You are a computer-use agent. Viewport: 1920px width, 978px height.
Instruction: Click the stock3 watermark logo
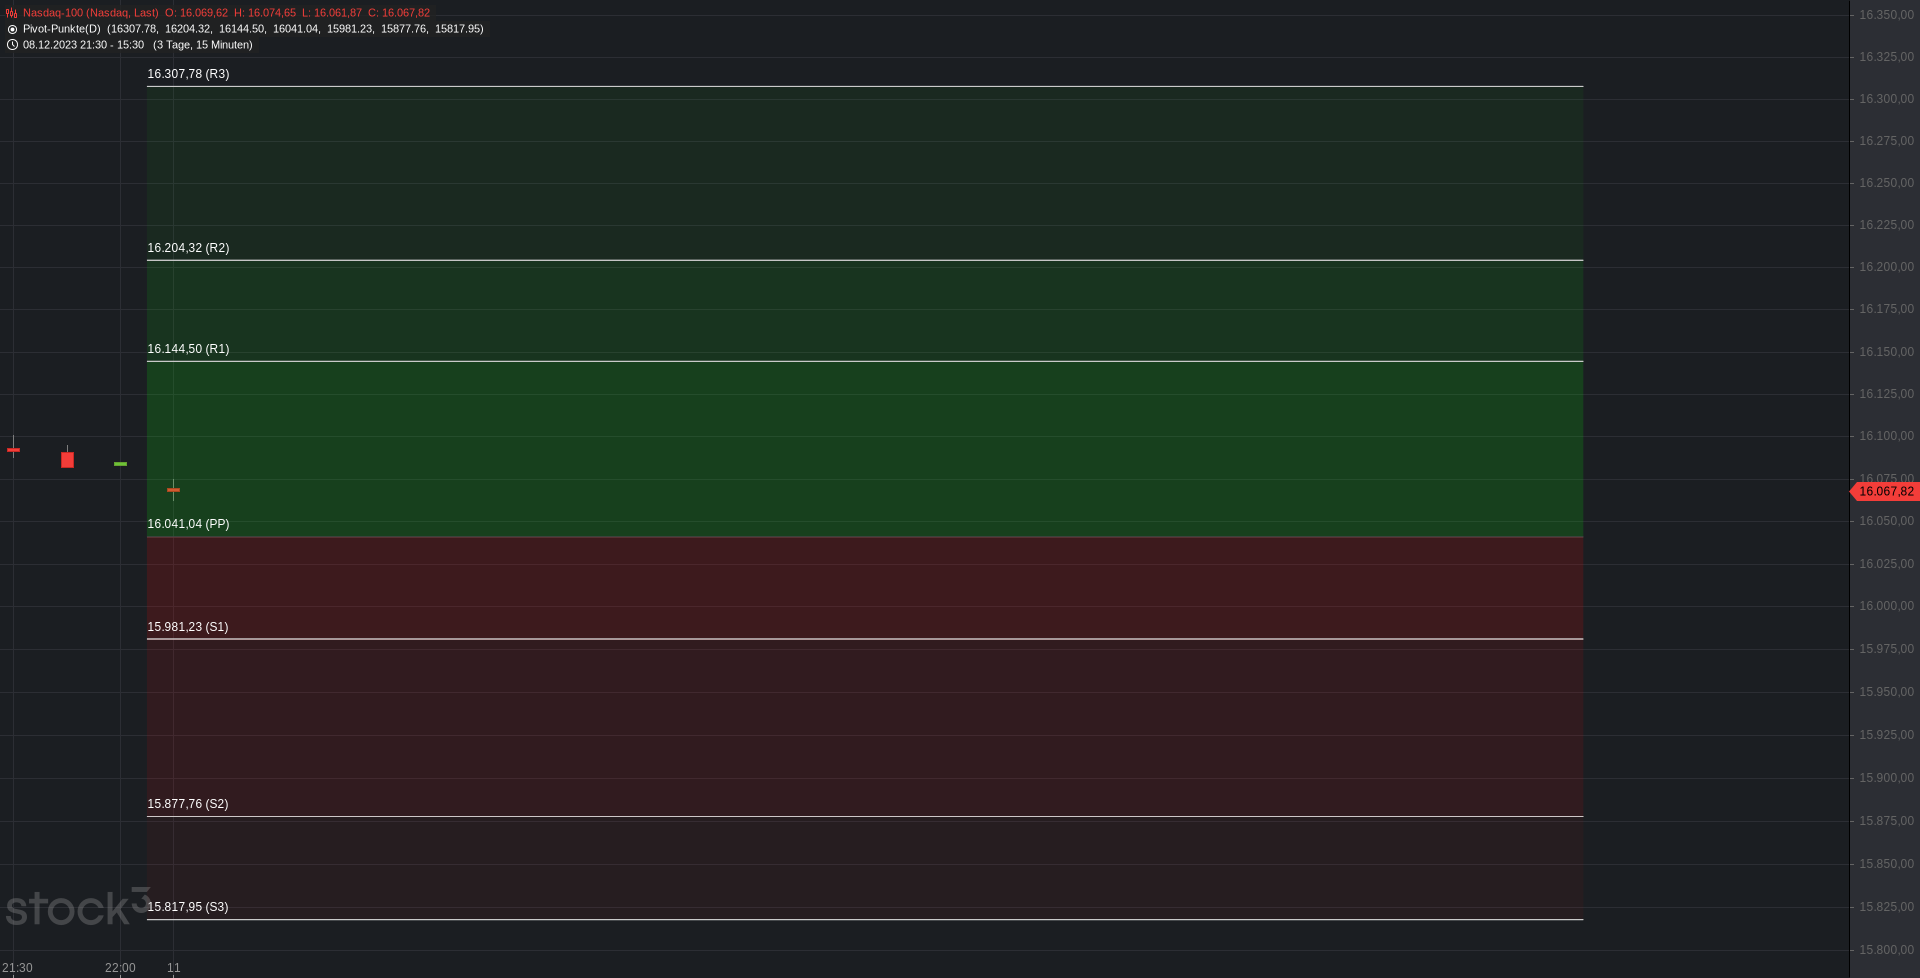(x=77, y=907)
